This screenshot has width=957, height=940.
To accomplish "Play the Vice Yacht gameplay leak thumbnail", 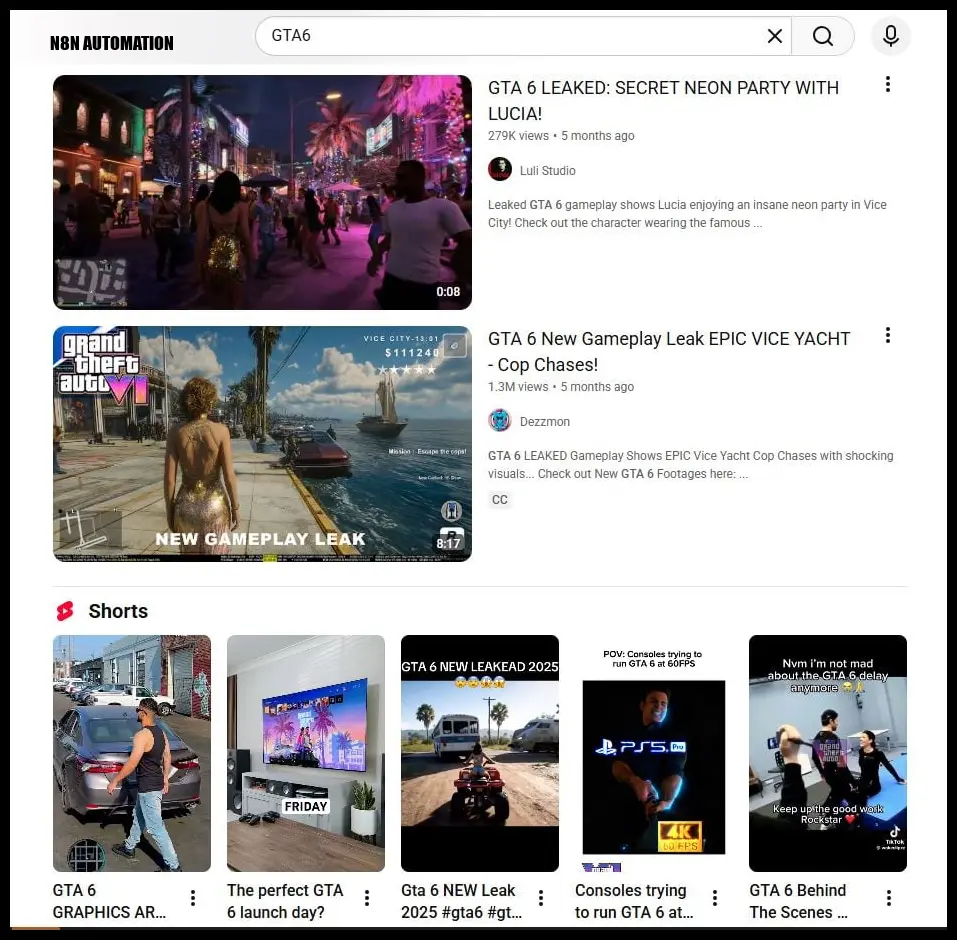I will coord(262,444).
